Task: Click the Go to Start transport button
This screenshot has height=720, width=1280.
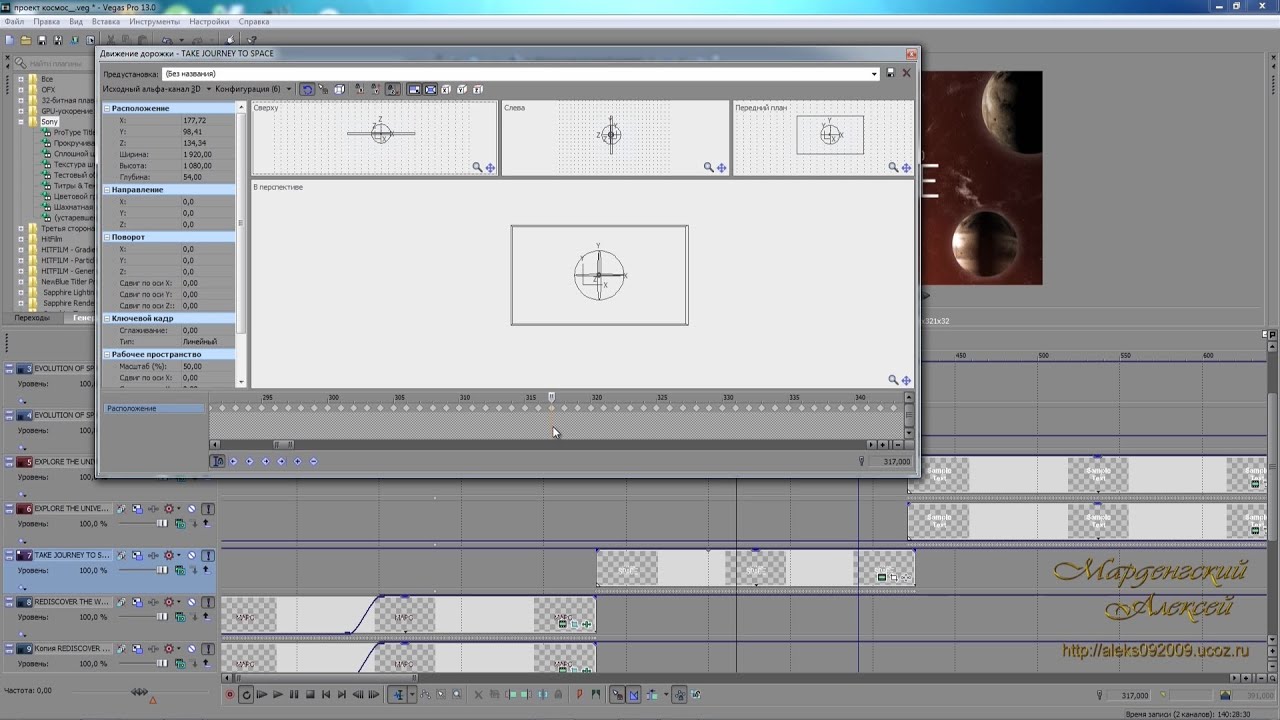Action: [x=326, y=694]
